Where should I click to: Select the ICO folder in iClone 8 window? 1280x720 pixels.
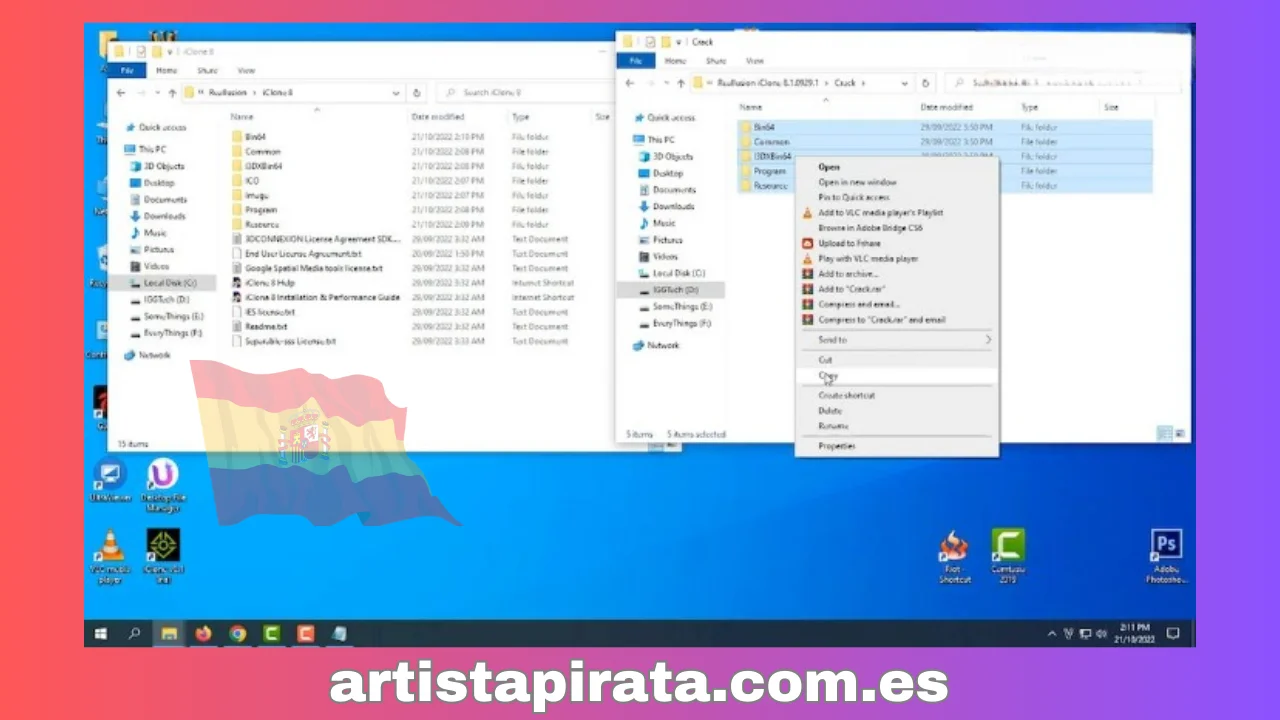(251, 181)
